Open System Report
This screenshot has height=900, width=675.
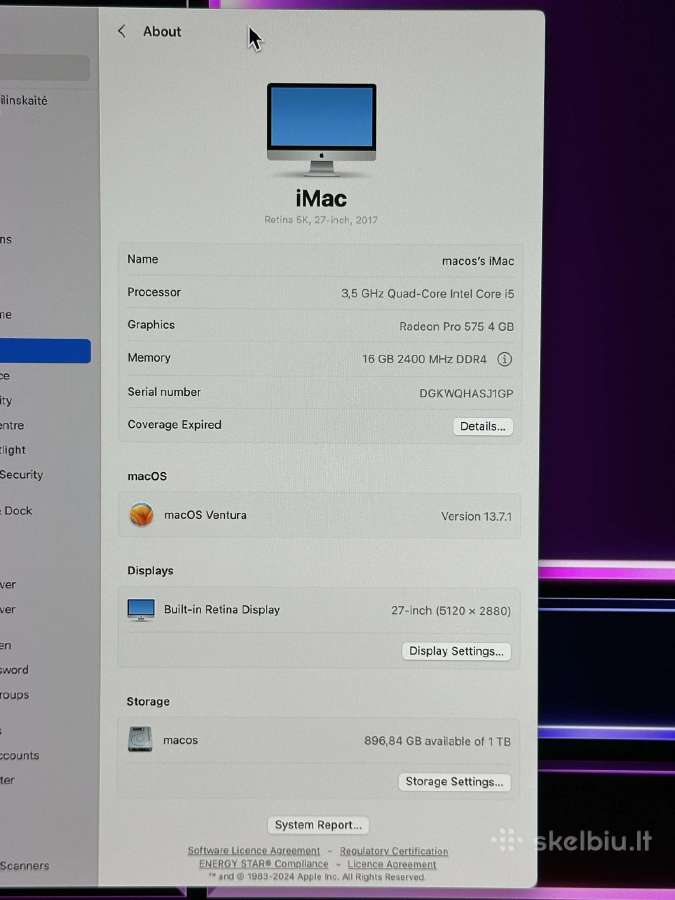tap(318, 825)
